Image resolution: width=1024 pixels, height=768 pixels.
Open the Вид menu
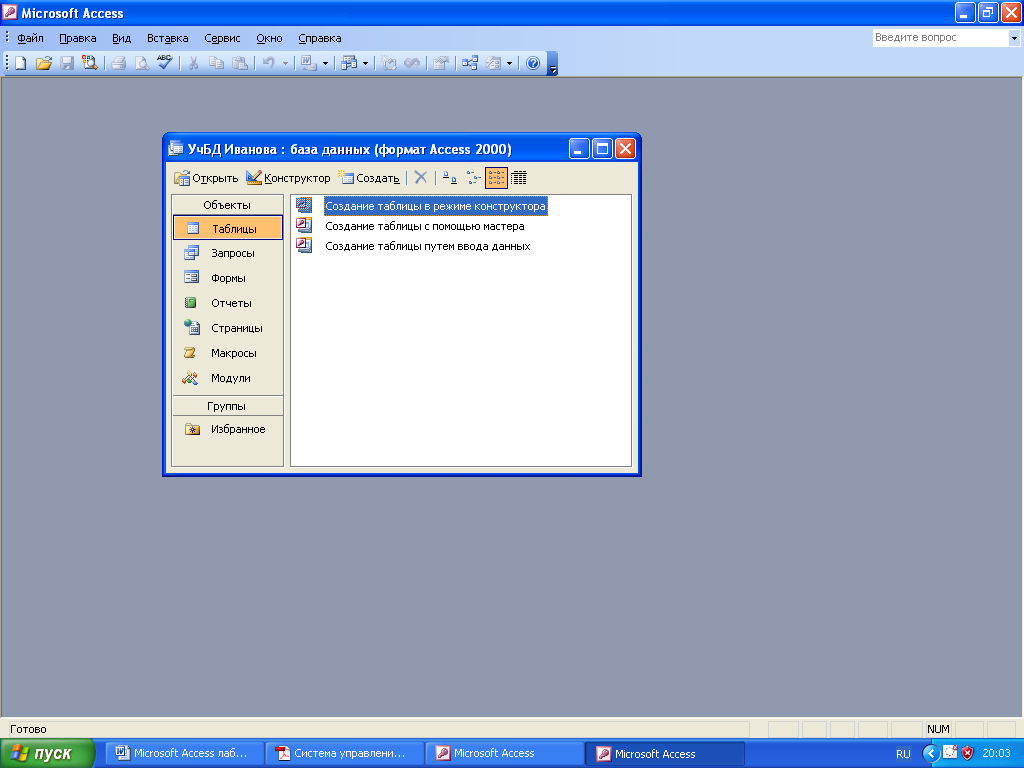[121, 38]
